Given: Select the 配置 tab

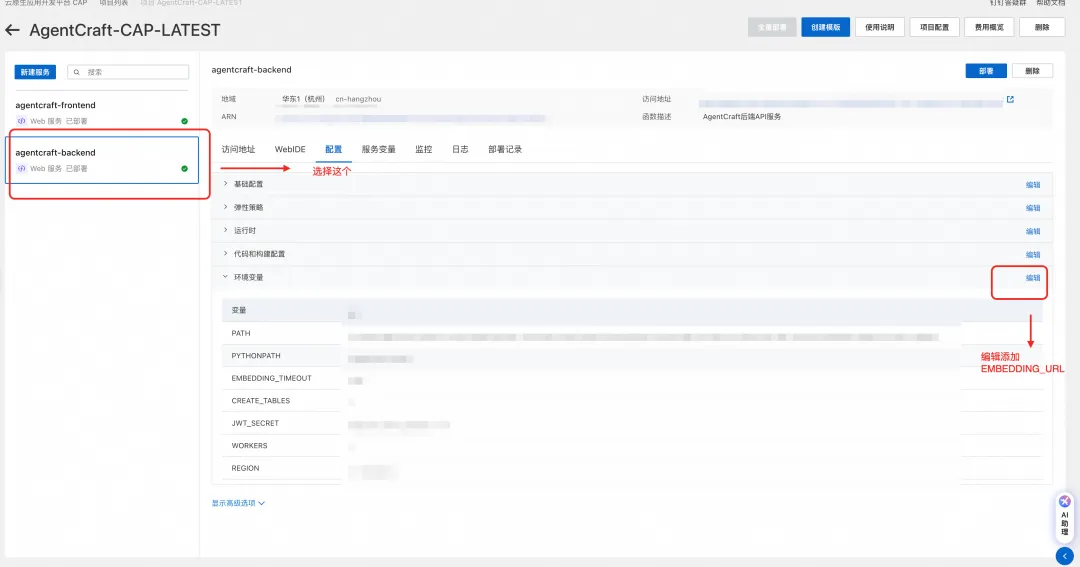Looking at the screenshot, I should pyautogui.click(x=333, y=150).
